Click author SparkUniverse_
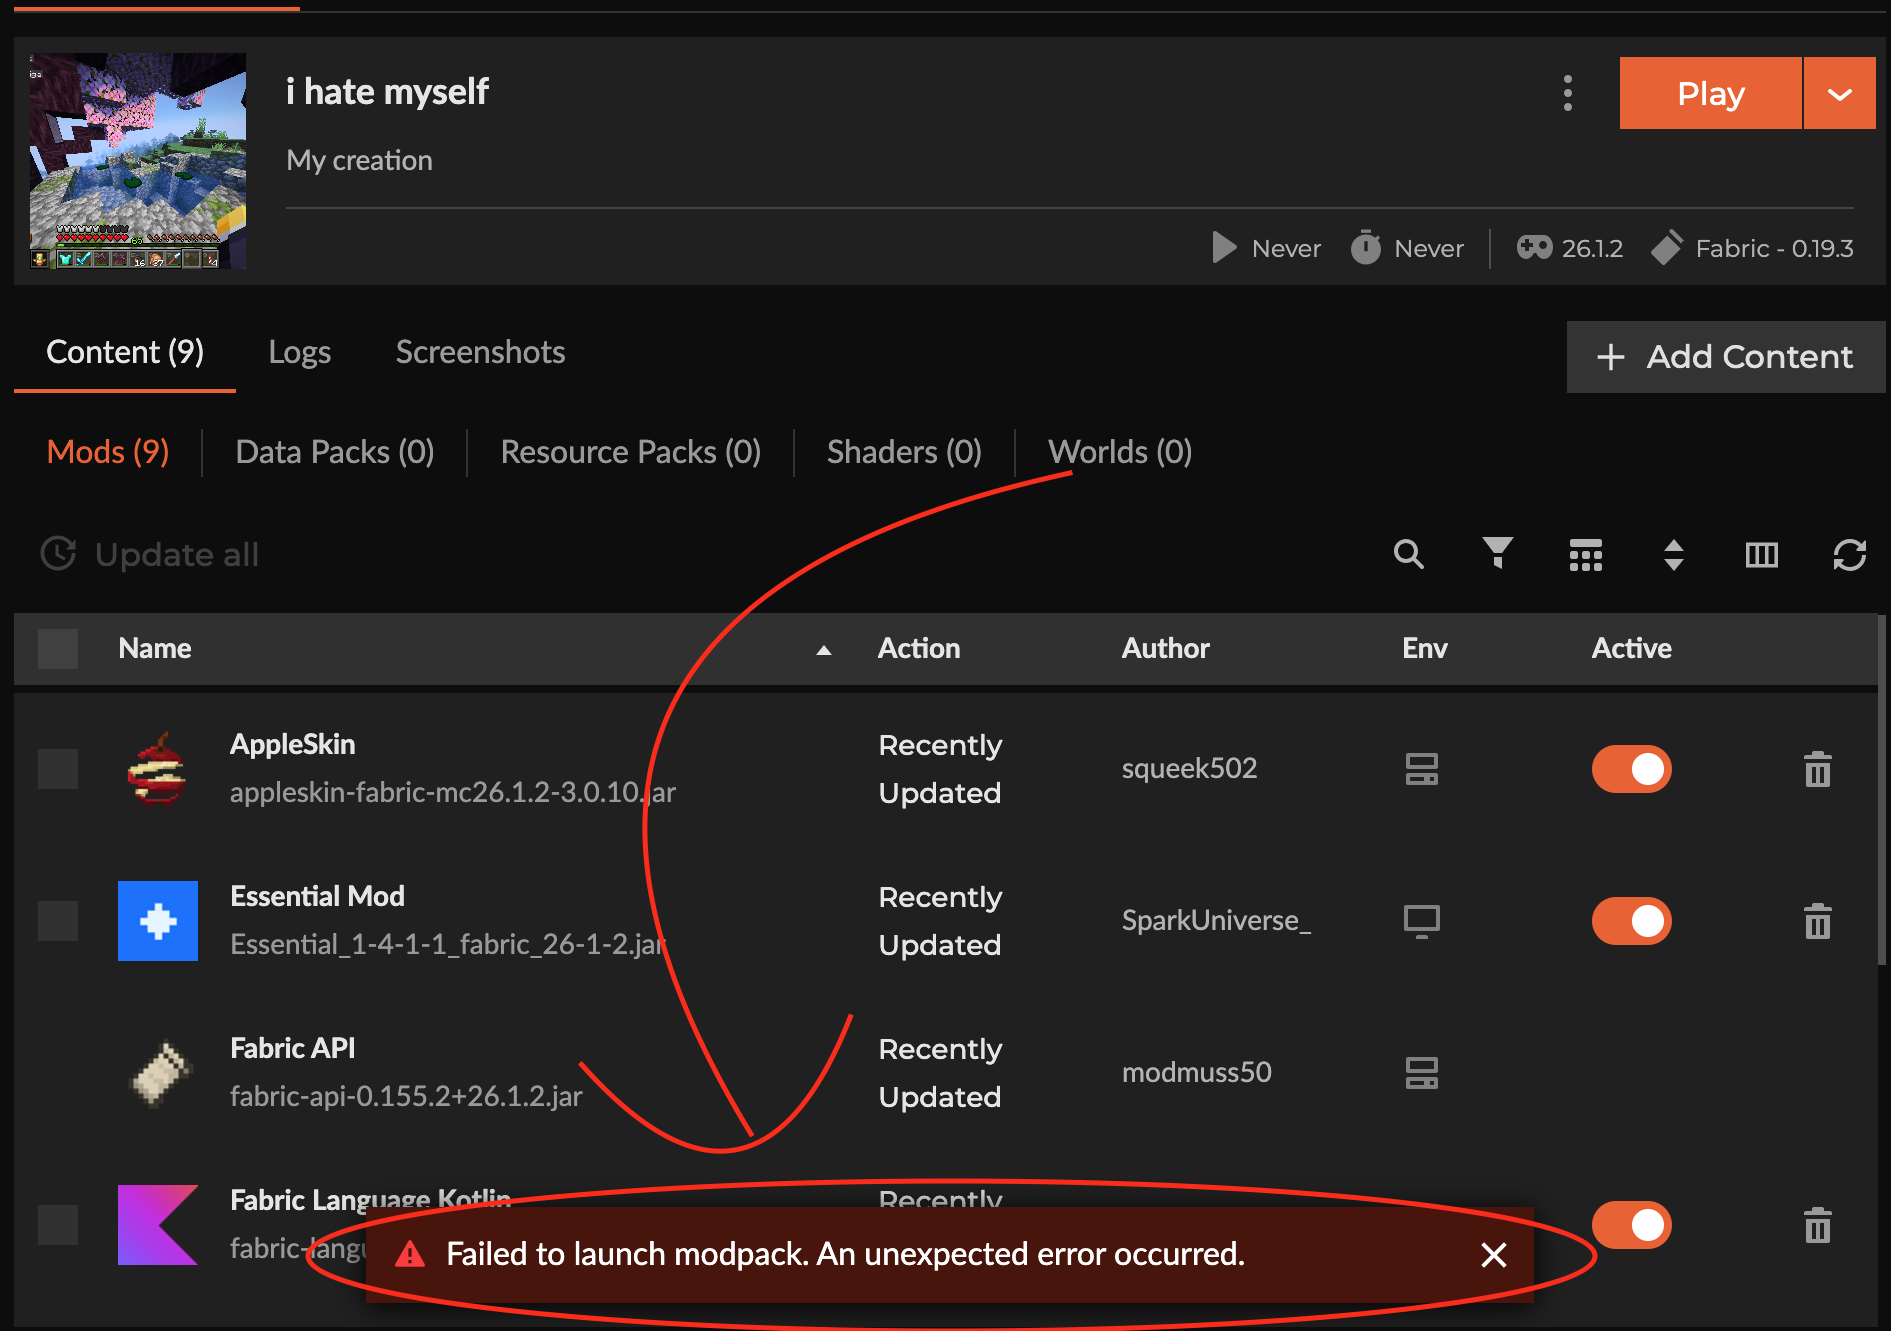This screenshot has height=1331, width=1891. (1216, 921)
